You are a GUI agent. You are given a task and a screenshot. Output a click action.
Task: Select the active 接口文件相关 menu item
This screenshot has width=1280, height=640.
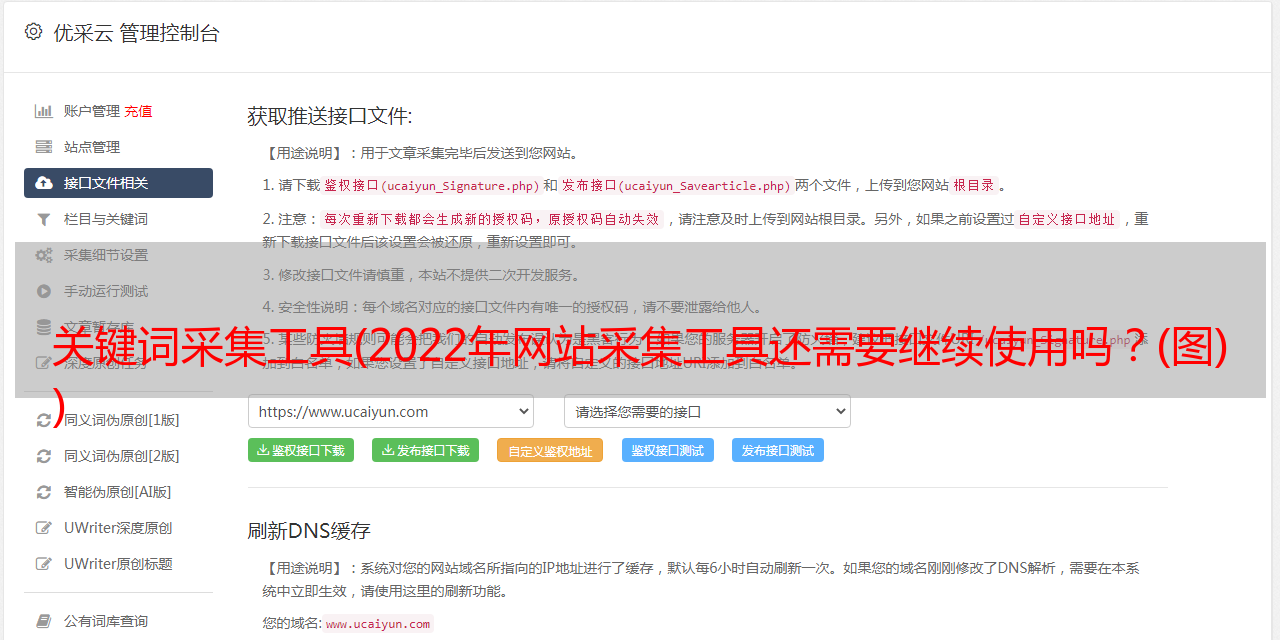[x=118, y=183]
